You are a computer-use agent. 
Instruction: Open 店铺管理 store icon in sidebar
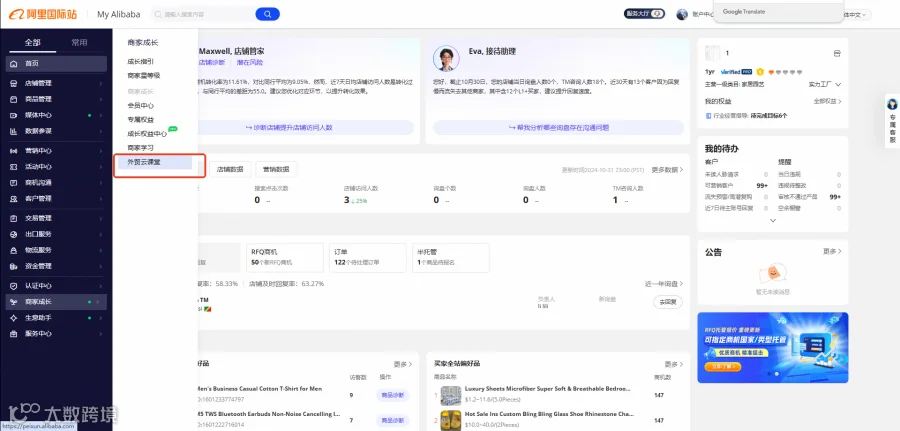(x=14, y=83)
